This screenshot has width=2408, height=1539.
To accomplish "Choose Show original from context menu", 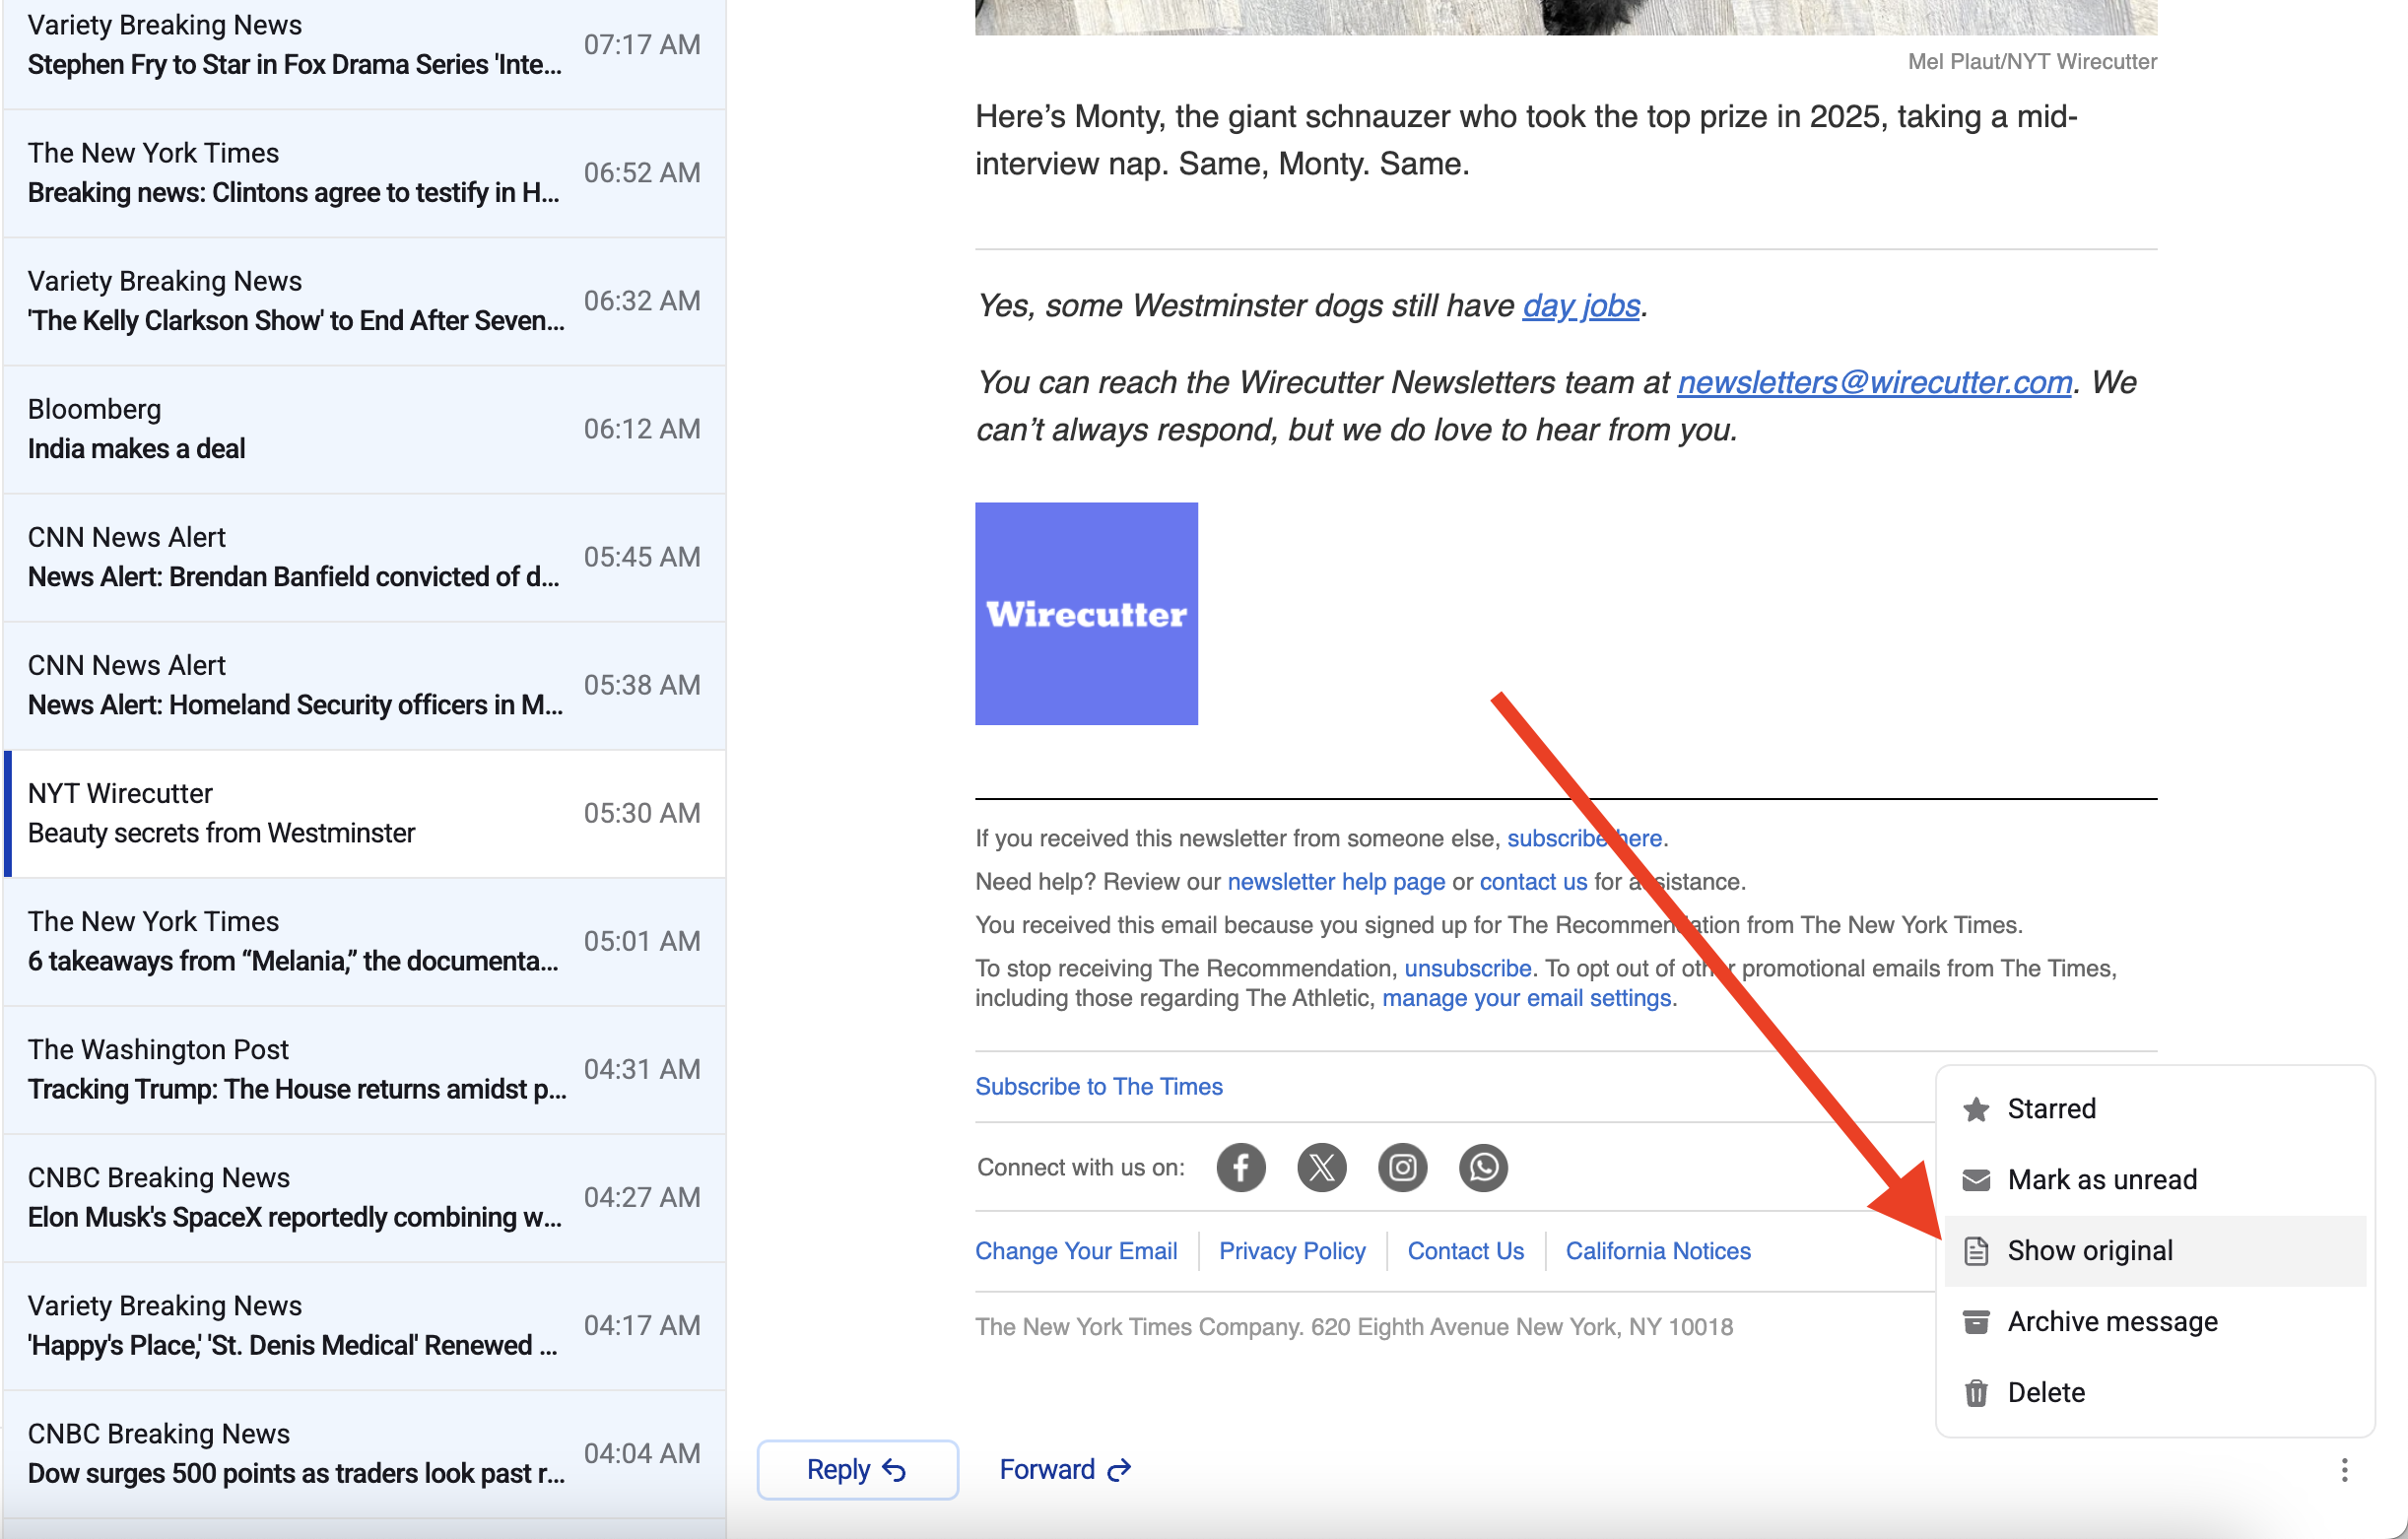I will pos(2089,1250).
